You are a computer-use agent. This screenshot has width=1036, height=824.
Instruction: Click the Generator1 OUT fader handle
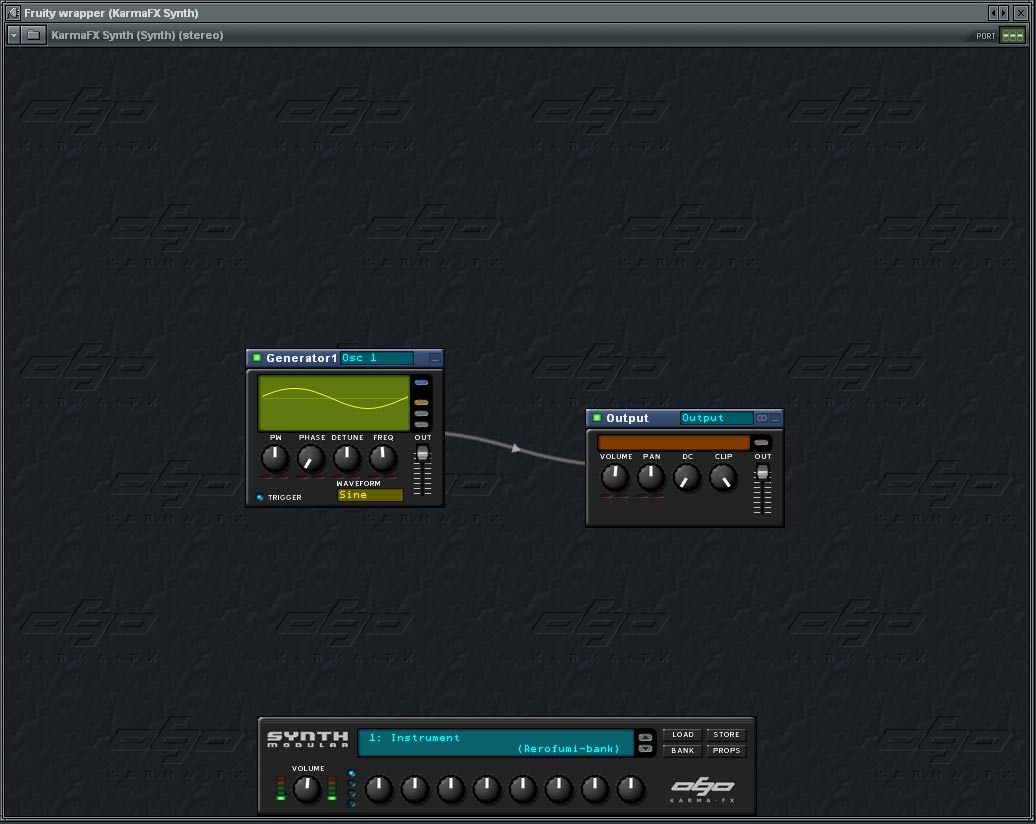(x=423, y=453)
